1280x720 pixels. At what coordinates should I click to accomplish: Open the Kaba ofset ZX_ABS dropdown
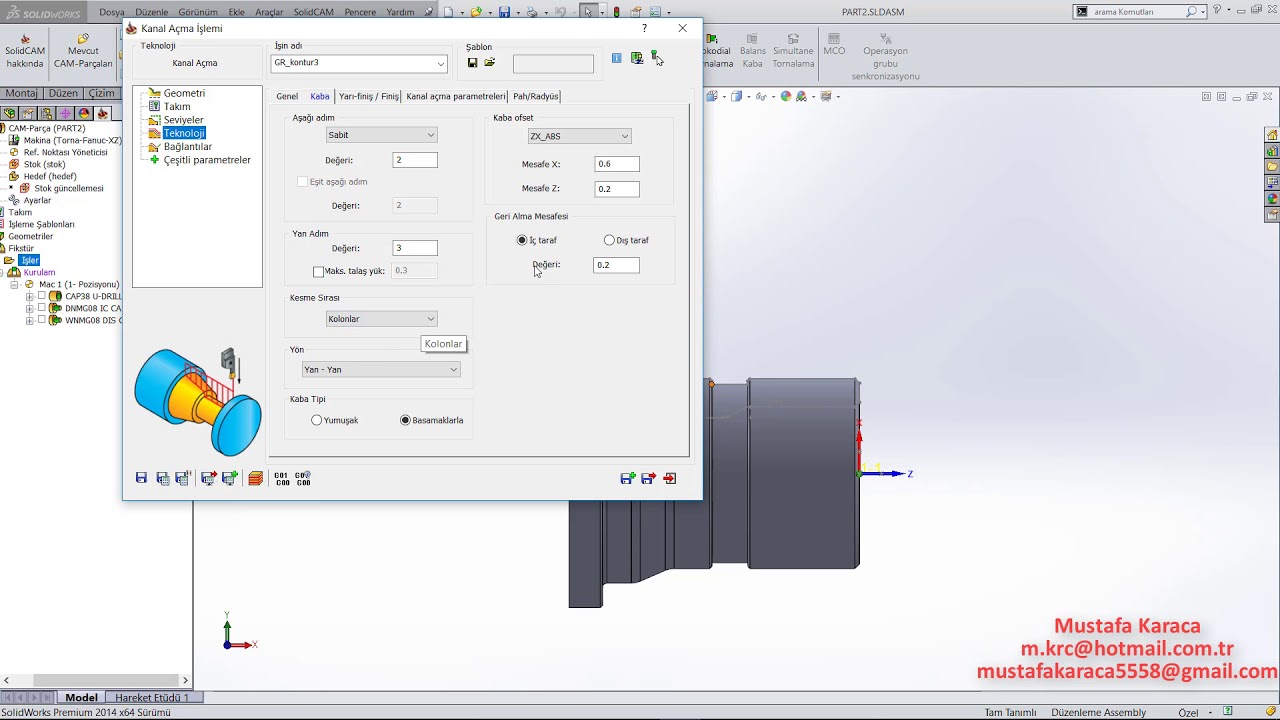tap(625, 136)
